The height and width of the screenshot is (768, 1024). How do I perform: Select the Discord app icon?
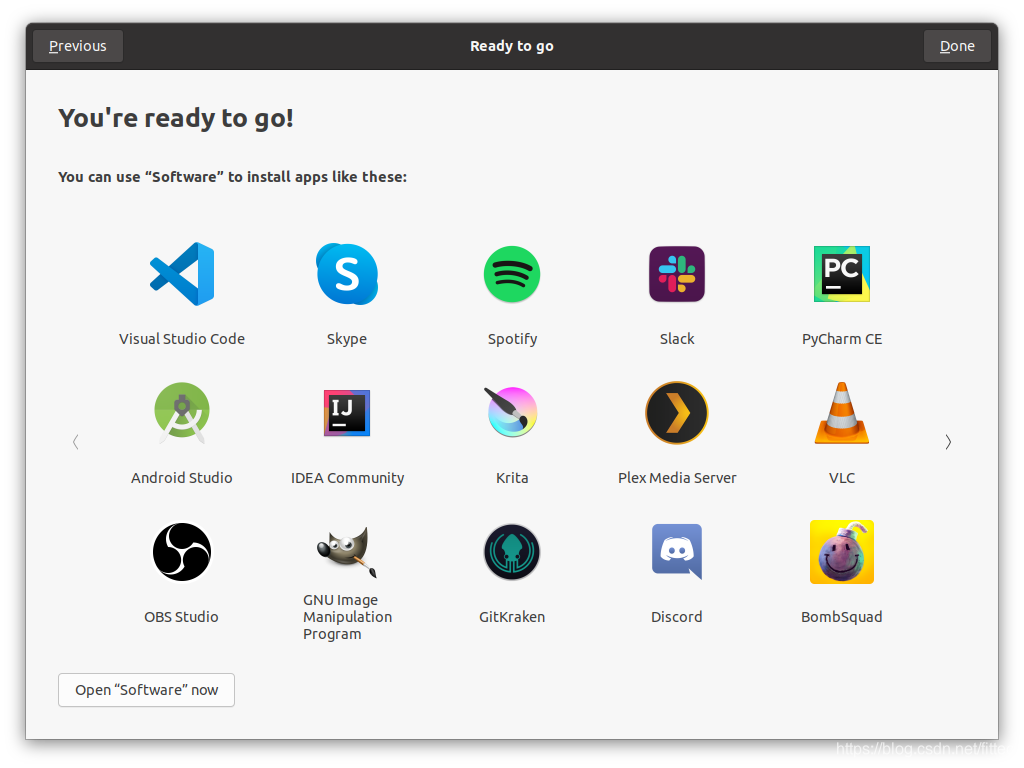coord(677,552)
